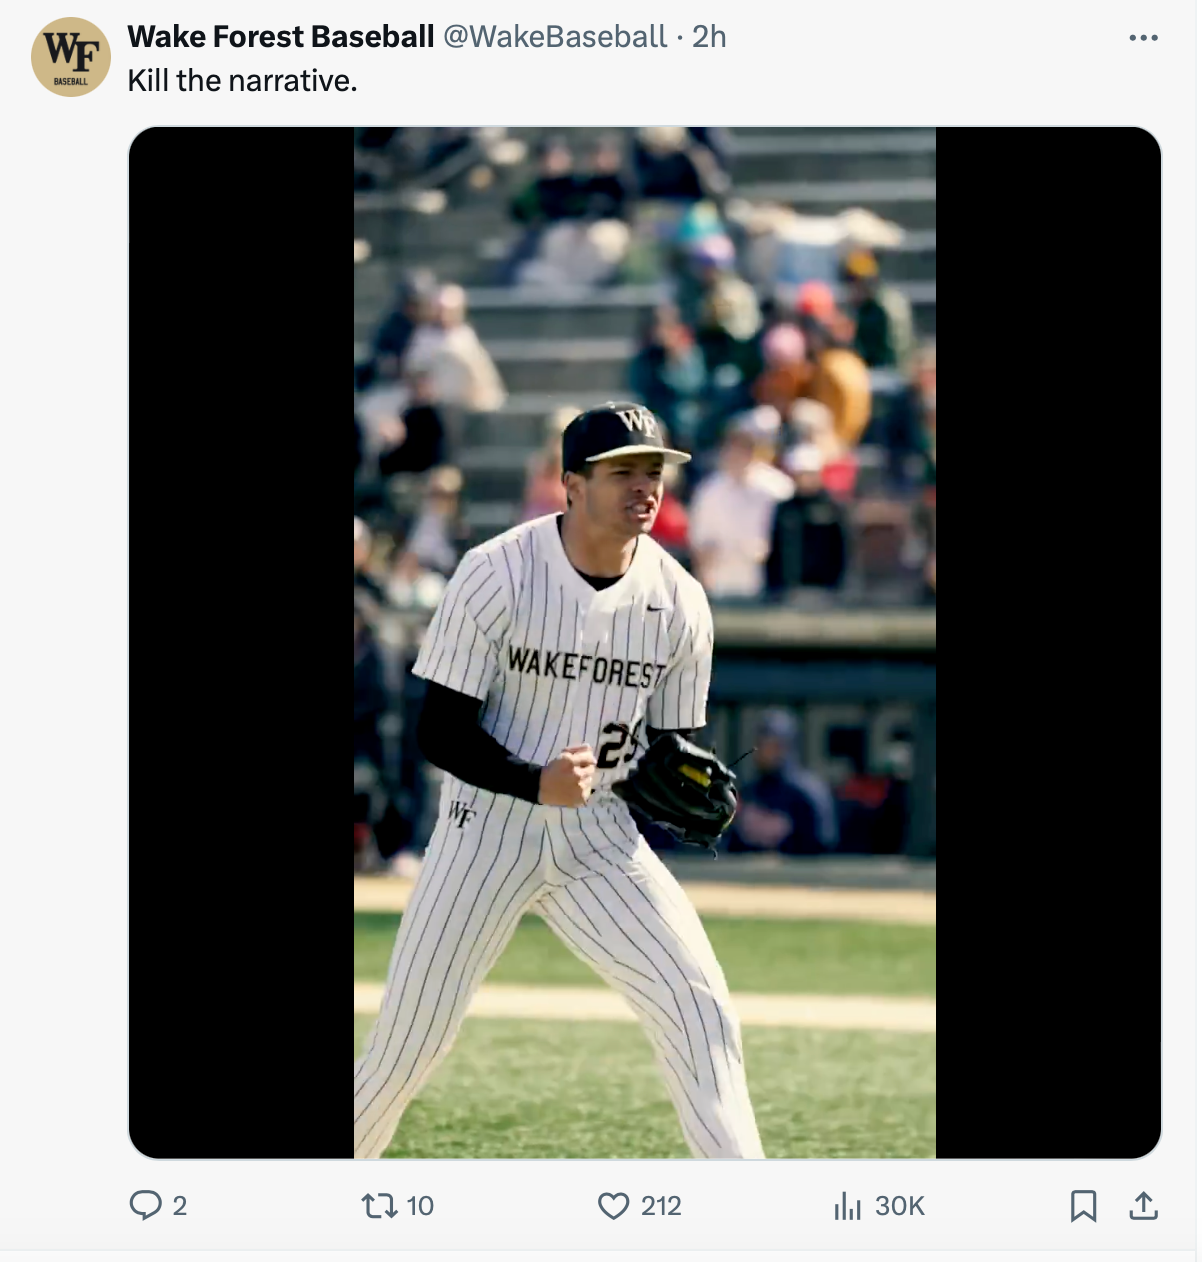
Task: Bookmark this tweet
Action: pos(1083,1206)
